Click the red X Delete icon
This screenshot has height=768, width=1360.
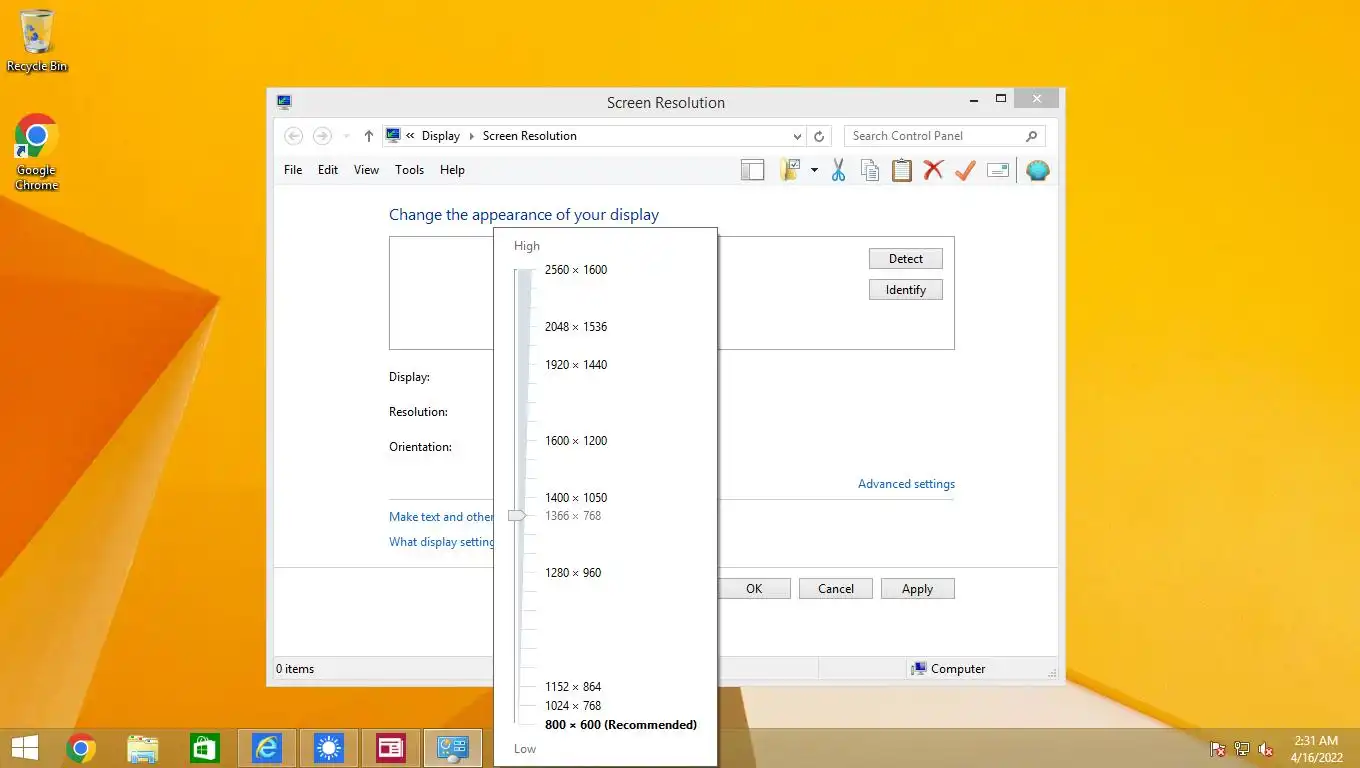point(933,170)
